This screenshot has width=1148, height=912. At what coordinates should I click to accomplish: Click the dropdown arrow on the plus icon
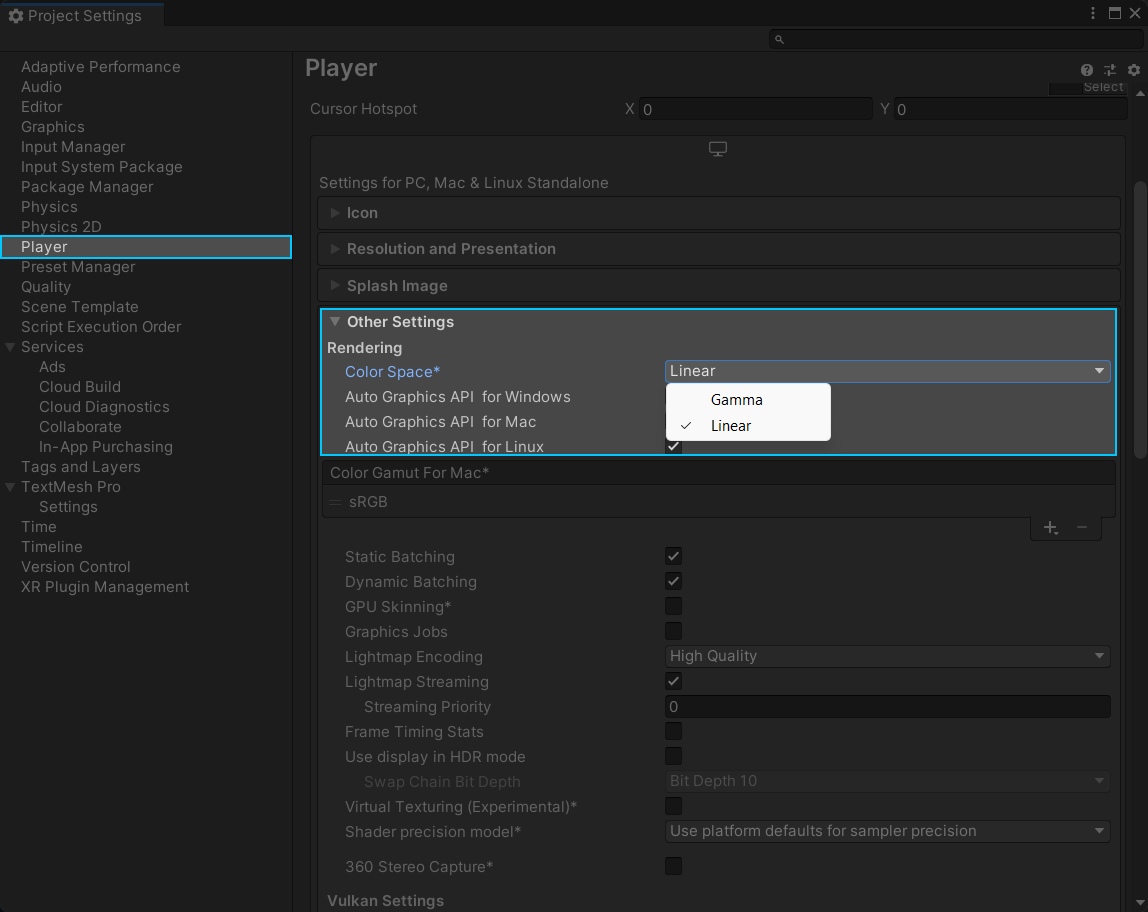[x=1057, y=532]
